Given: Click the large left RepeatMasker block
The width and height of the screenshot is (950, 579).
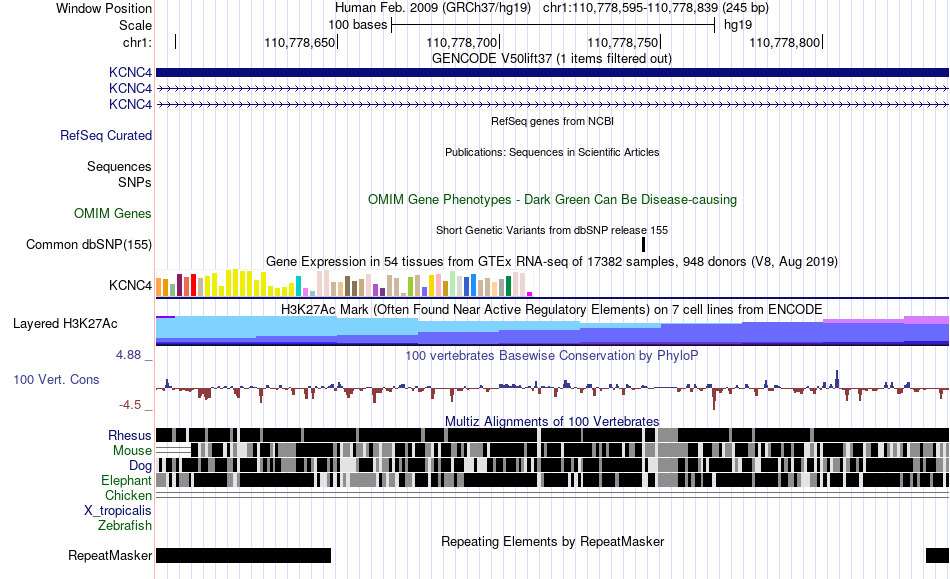Looking at the screenshot, I should [244, 555].
